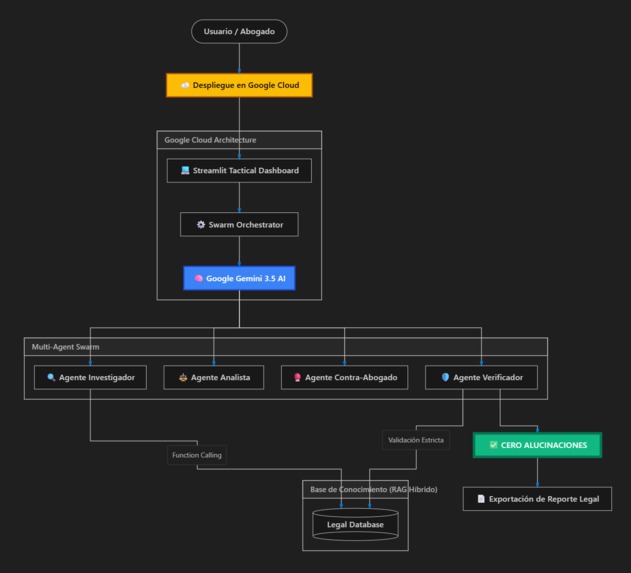Viewport: 631px width, 573px height.
Task: Select the Swarm Orchestrator node
Action: pos(239,225)
